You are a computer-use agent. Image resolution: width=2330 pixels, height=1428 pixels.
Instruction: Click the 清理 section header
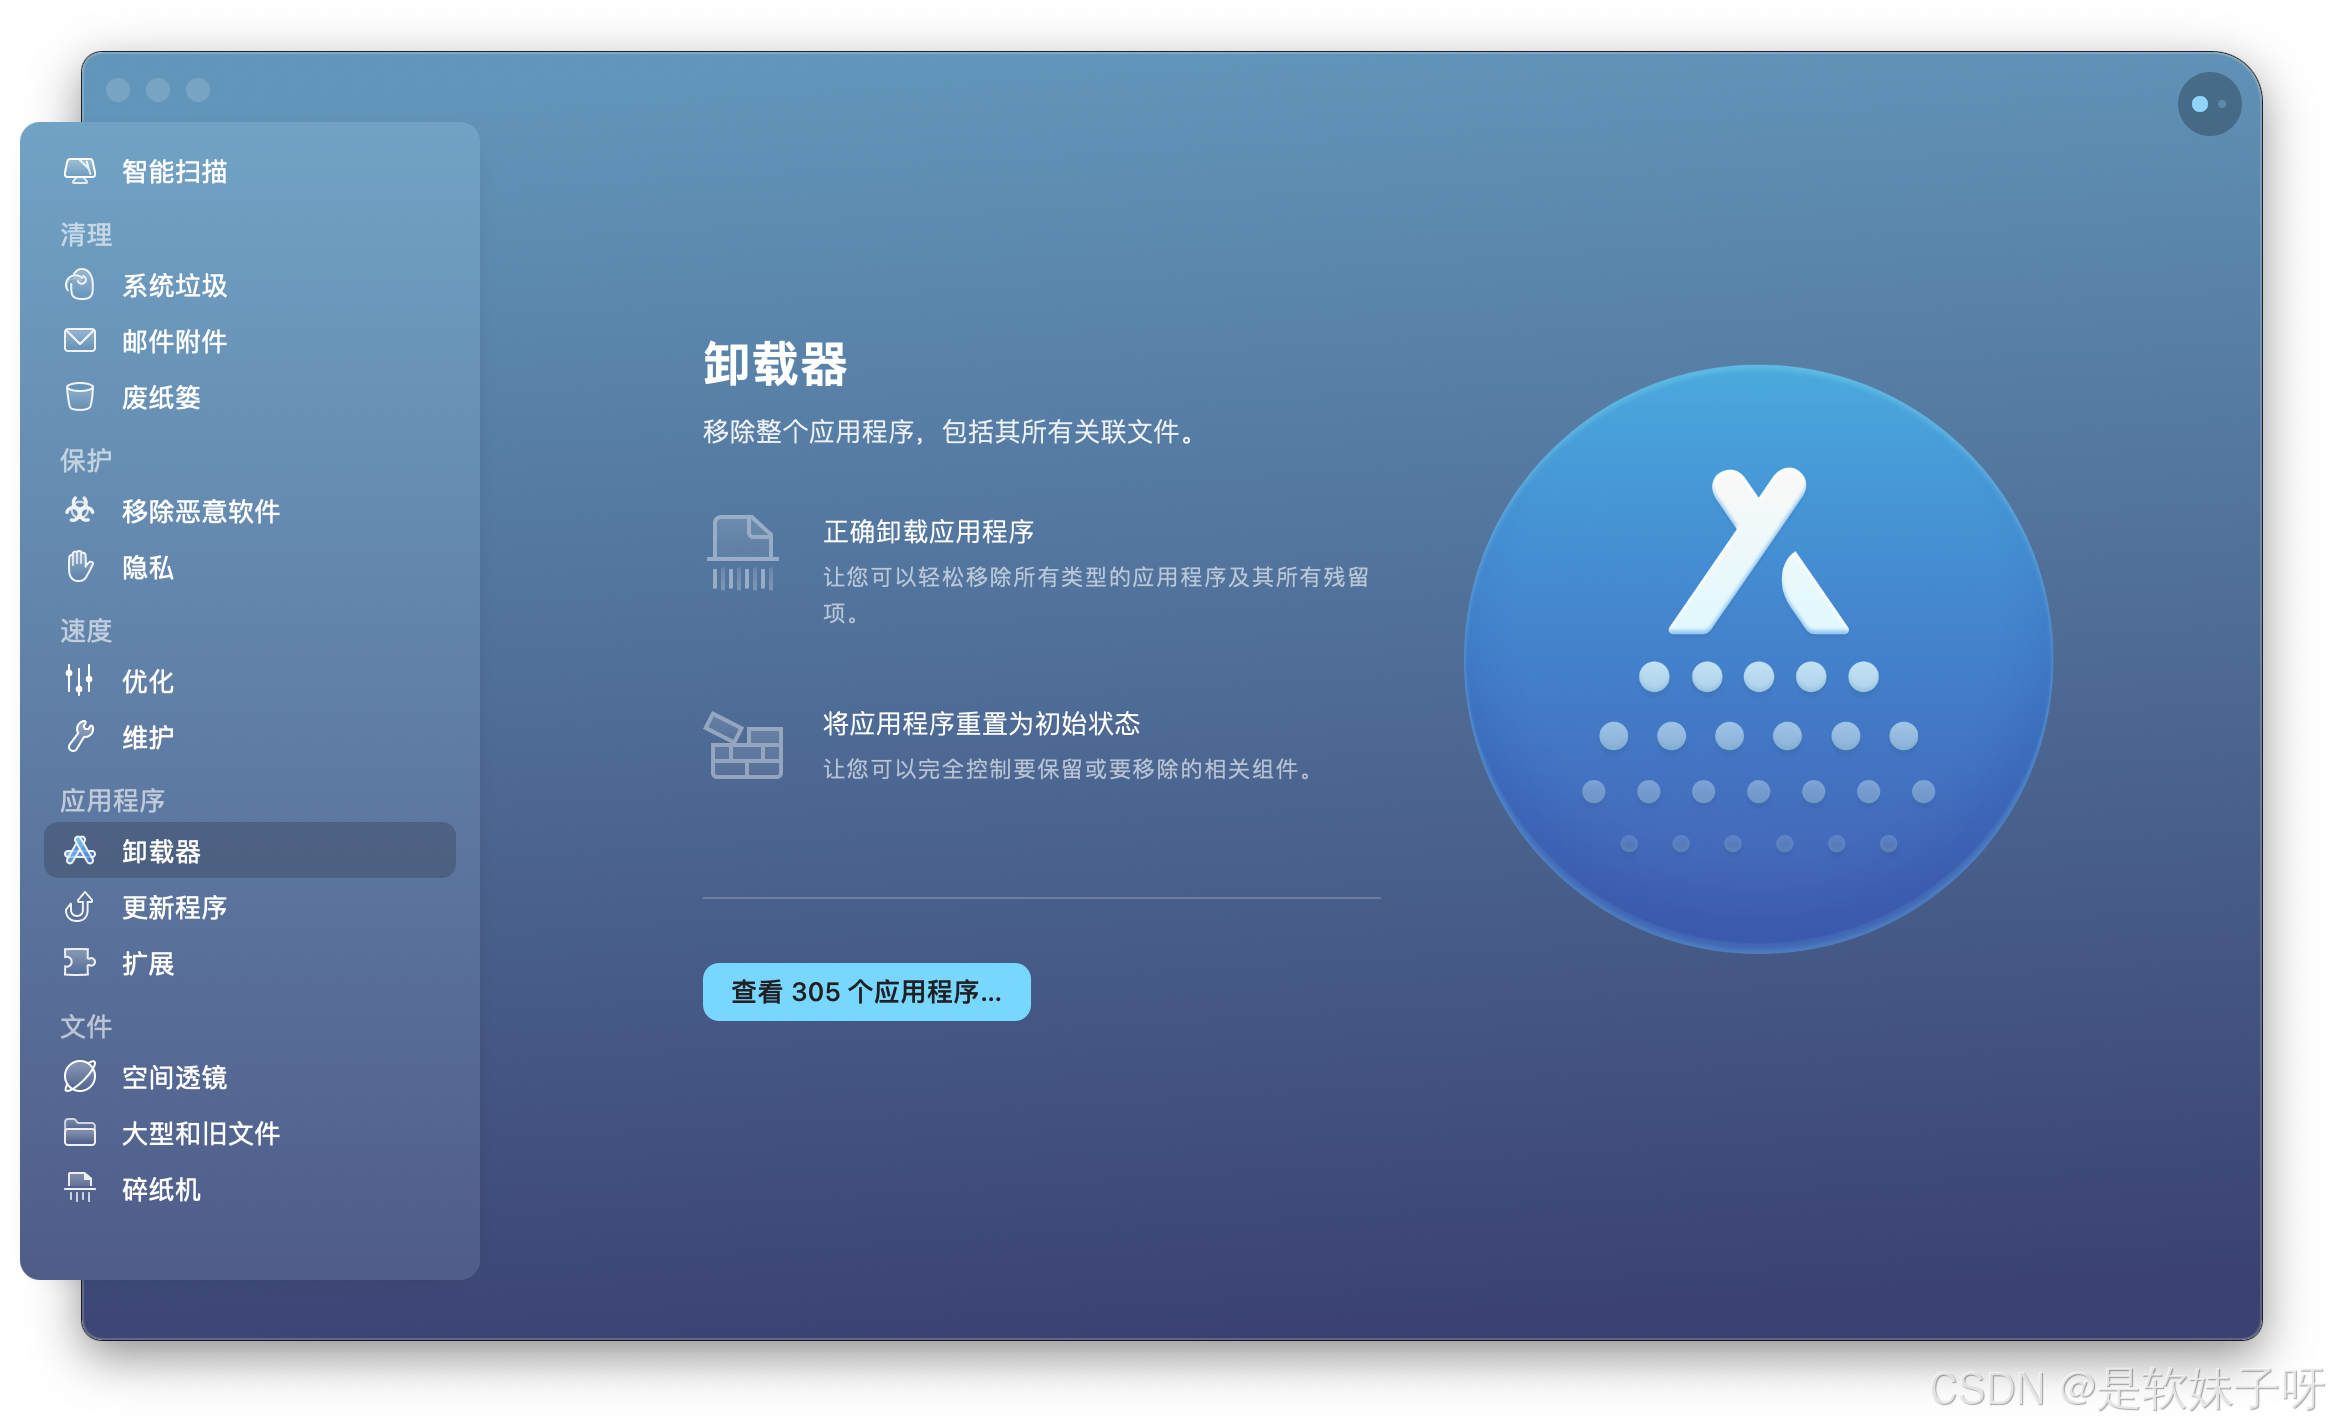[x=86, y=234]
